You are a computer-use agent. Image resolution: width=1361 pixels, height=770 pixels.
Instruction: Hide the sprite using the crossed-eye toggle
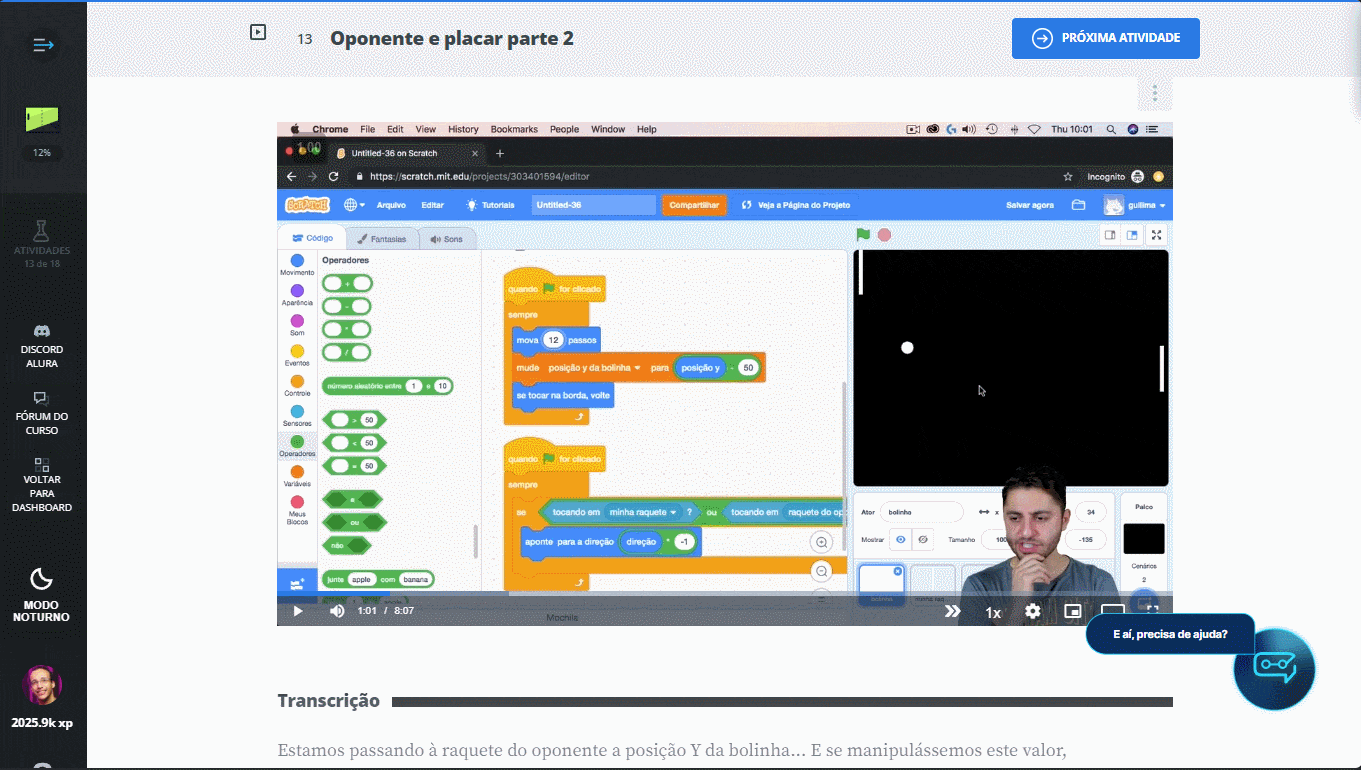coord(923,539)
